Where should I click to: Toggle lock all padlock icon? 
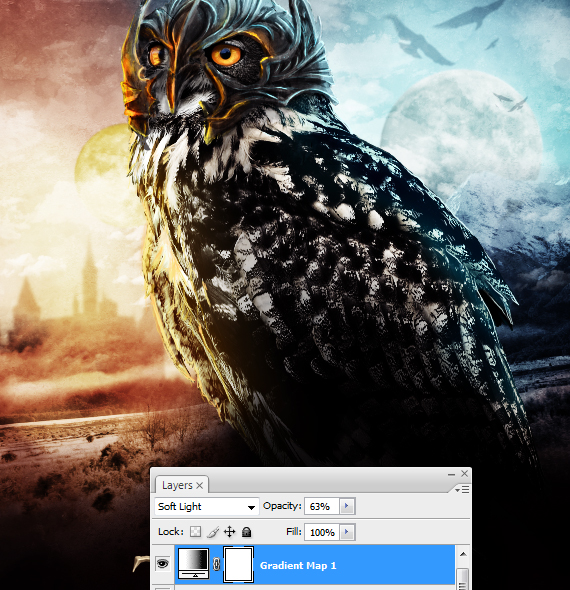click(246, 532)
